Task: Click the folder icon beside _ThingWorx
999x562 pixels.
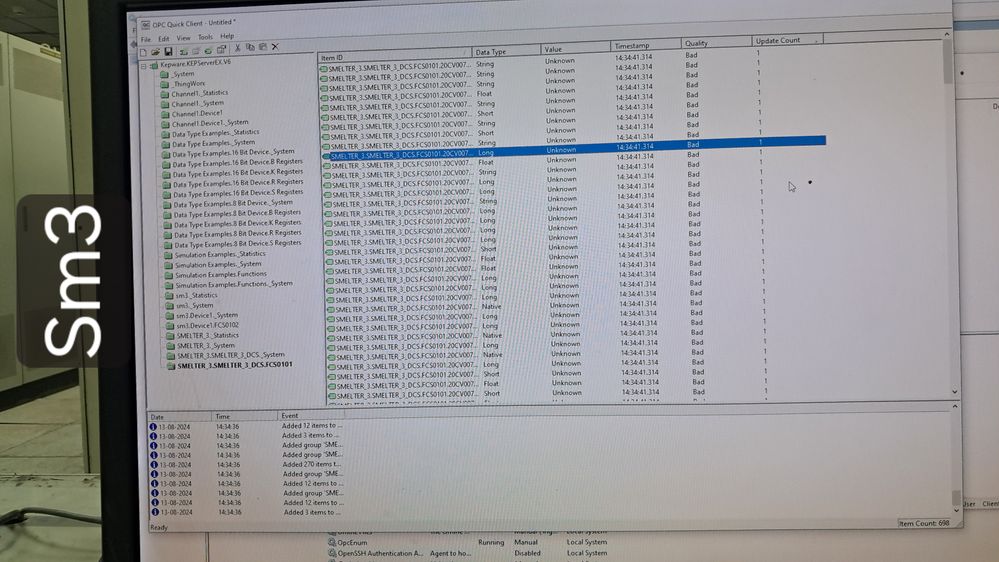Action: pos(164,85)
